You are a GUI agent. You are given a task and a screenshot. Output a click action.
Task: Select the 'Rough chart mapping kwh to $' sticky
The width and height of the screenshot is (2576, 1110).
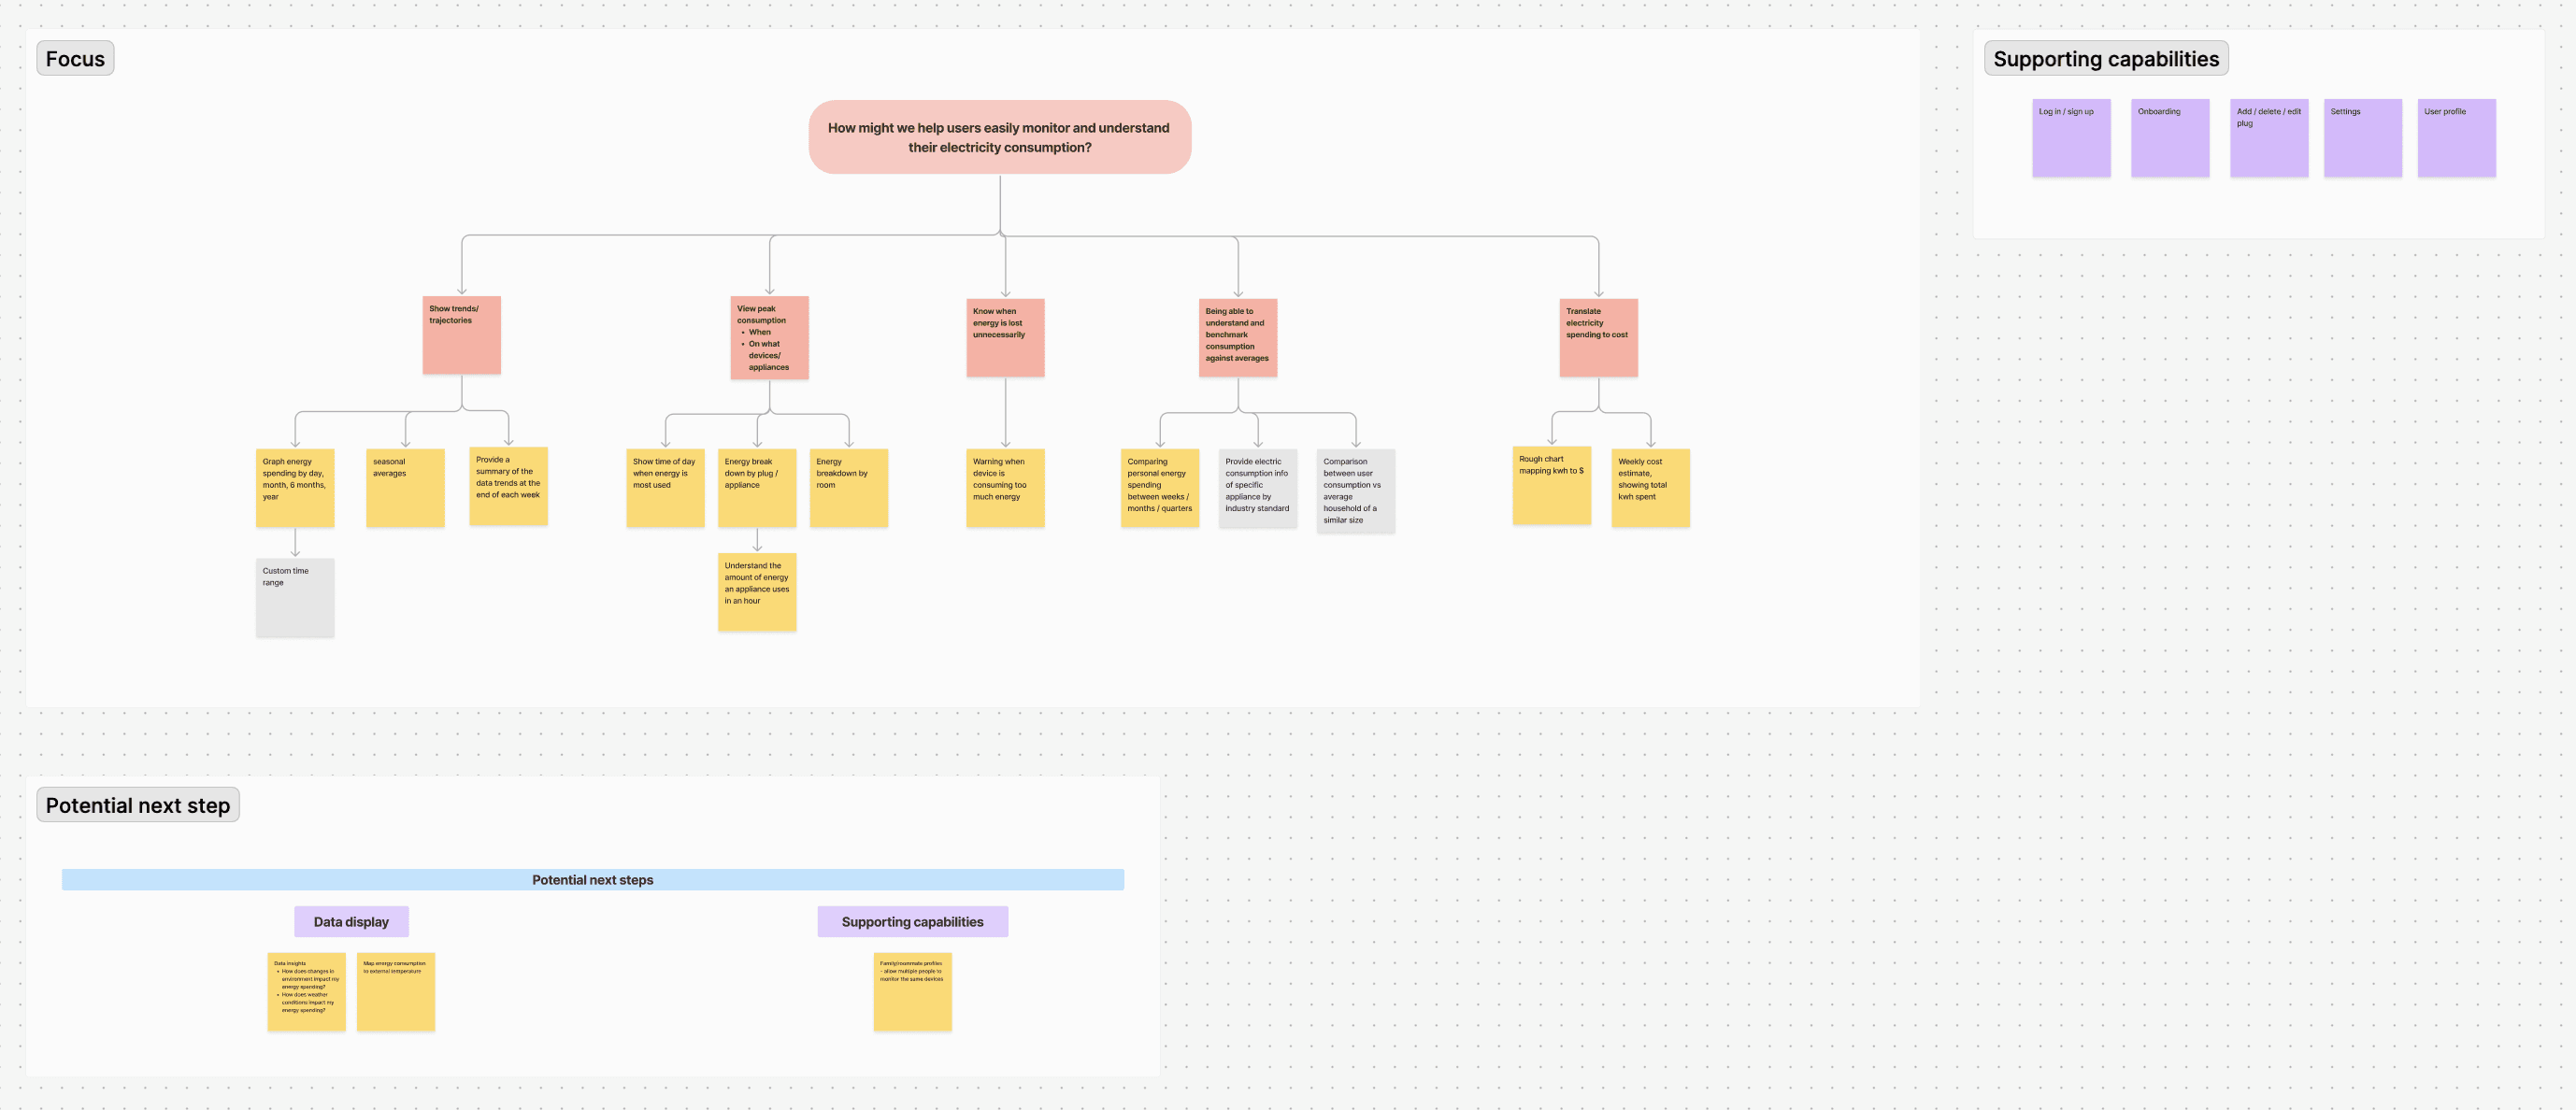pyautogui.click(x=1551, y=485)
